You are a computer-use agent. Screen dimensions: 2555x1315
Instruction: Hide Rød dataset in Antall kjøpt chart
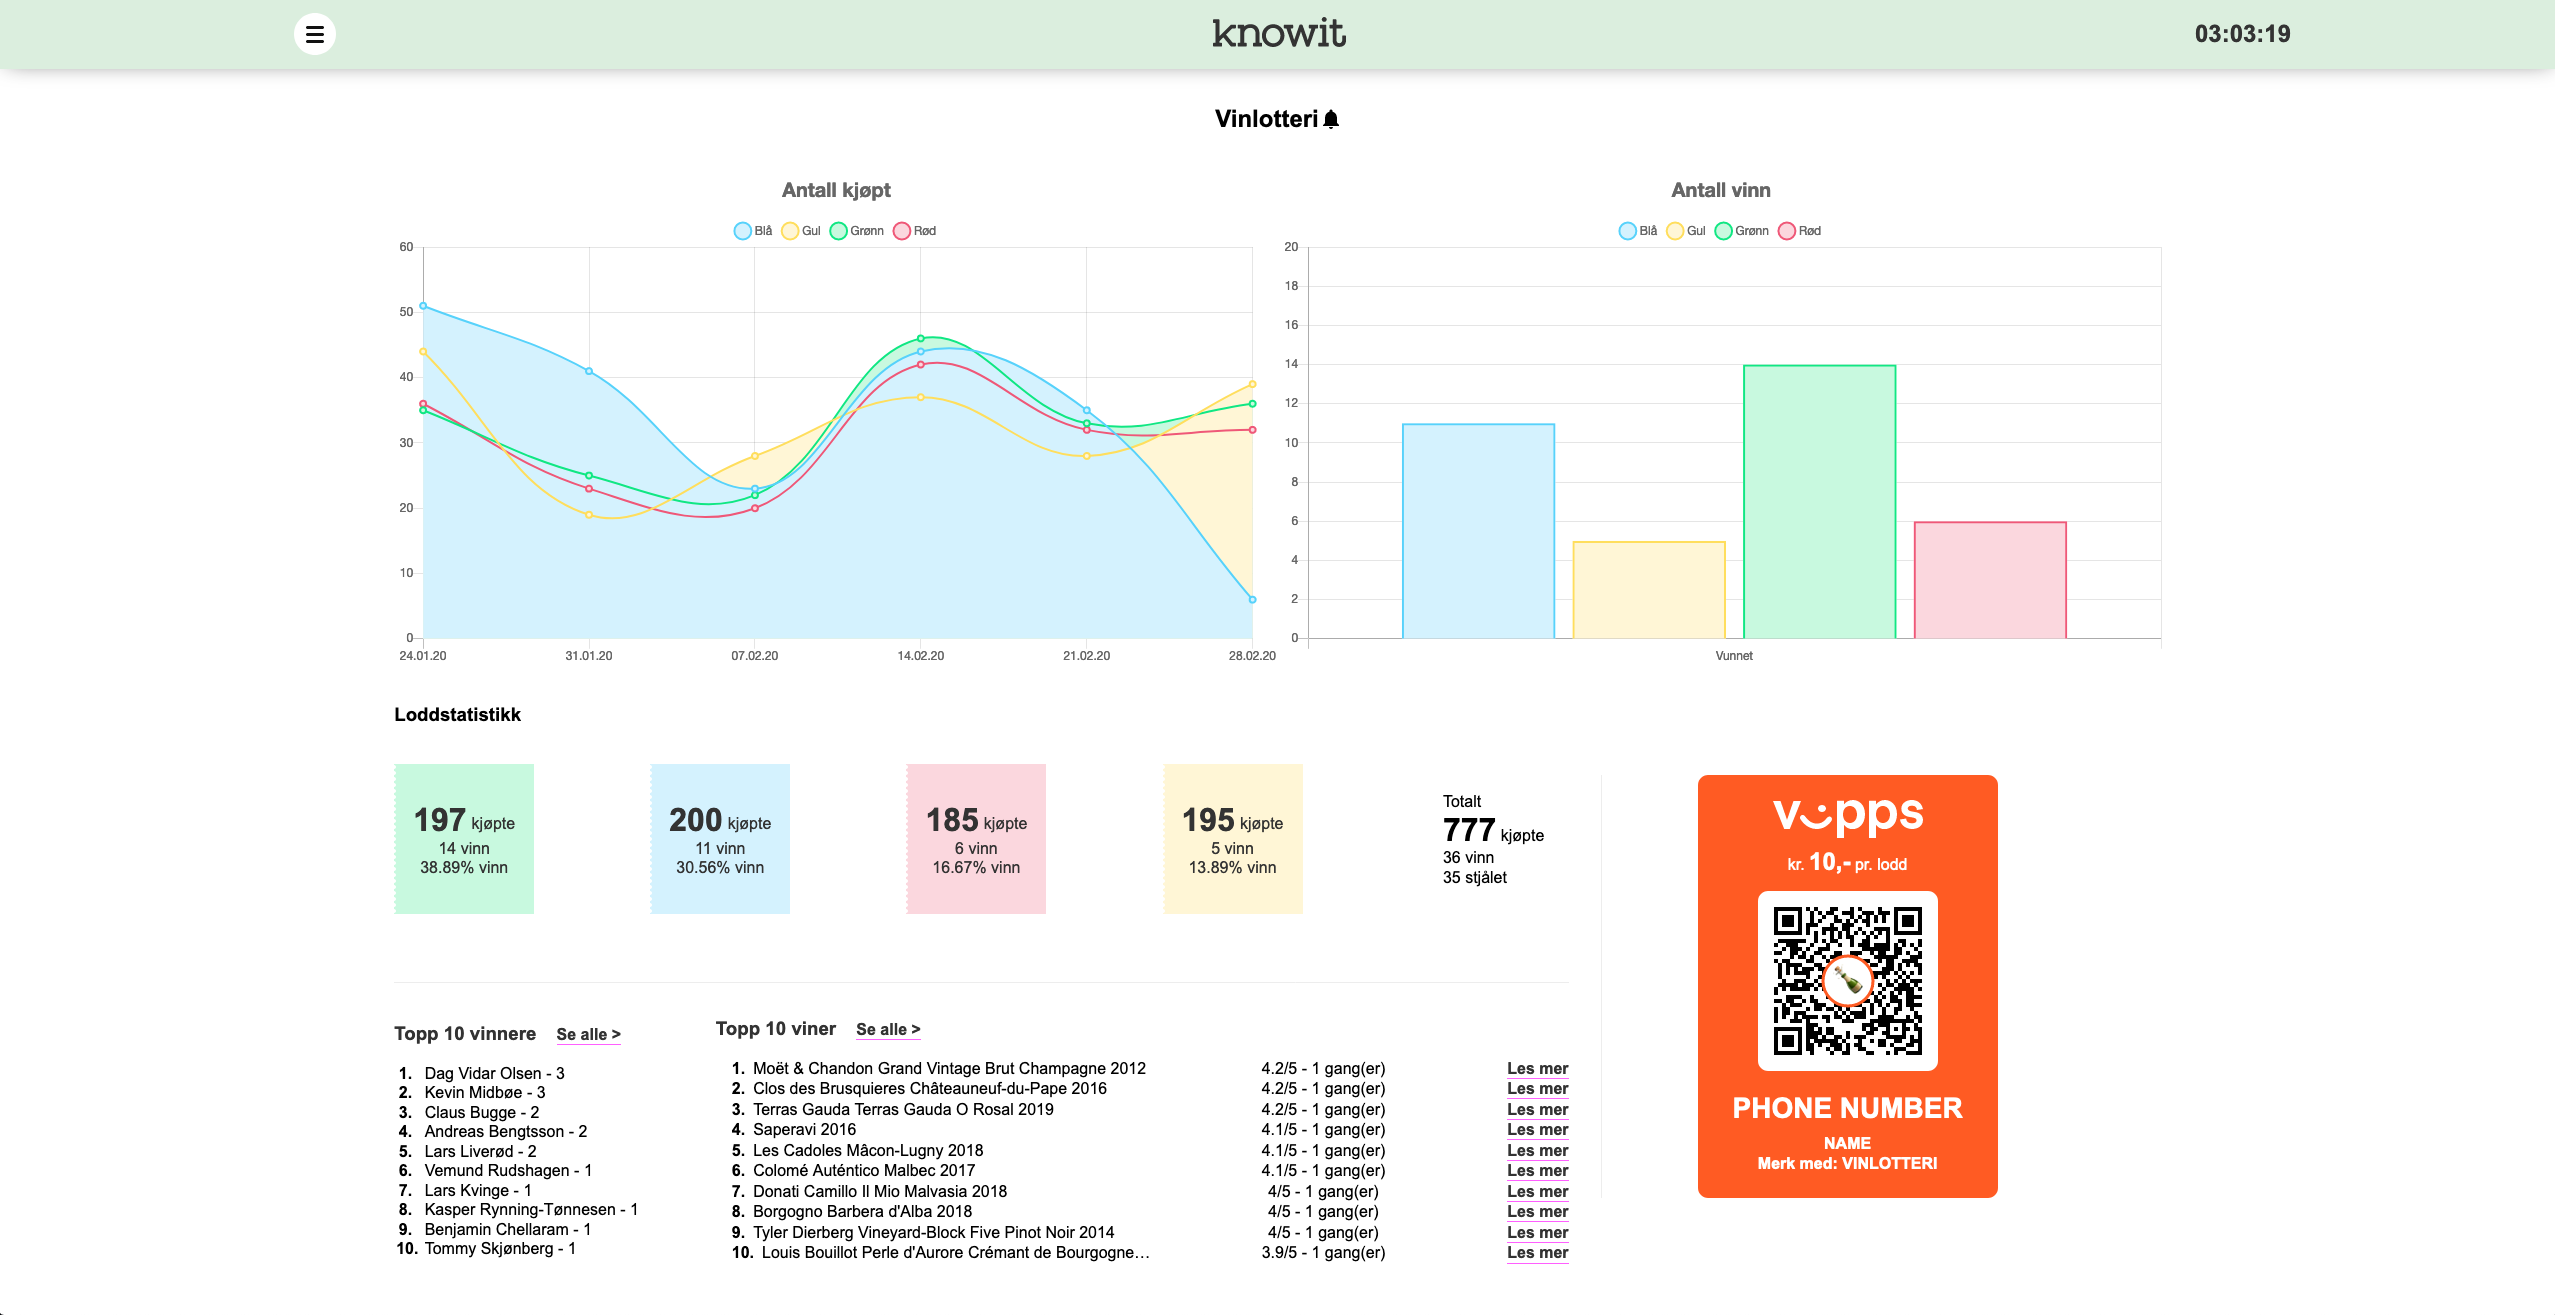click(914, 231)
